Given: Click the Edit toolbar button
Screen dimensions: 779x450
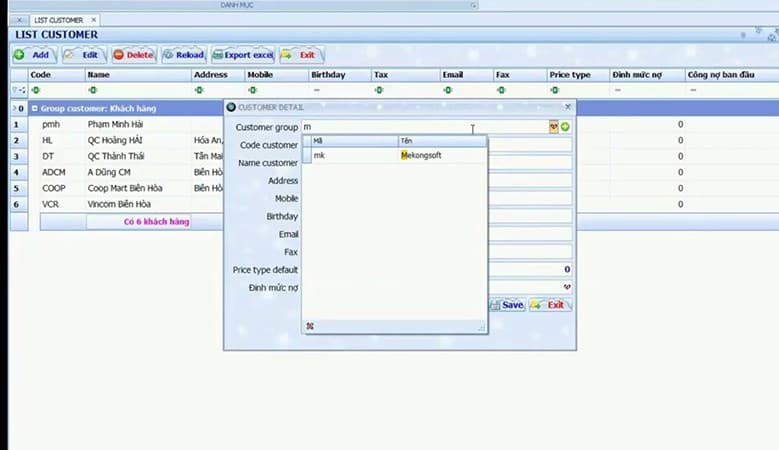Looking at the screenshot, I should coord(83,55).
